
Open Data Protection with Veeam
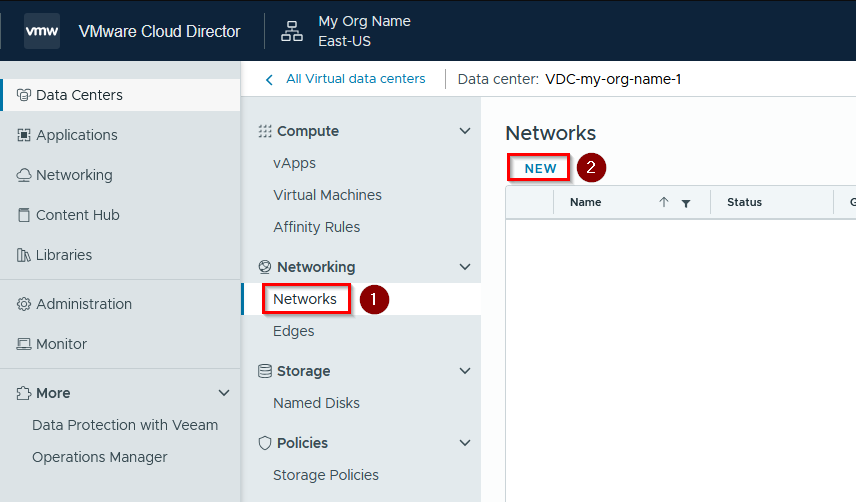[125, 425]
